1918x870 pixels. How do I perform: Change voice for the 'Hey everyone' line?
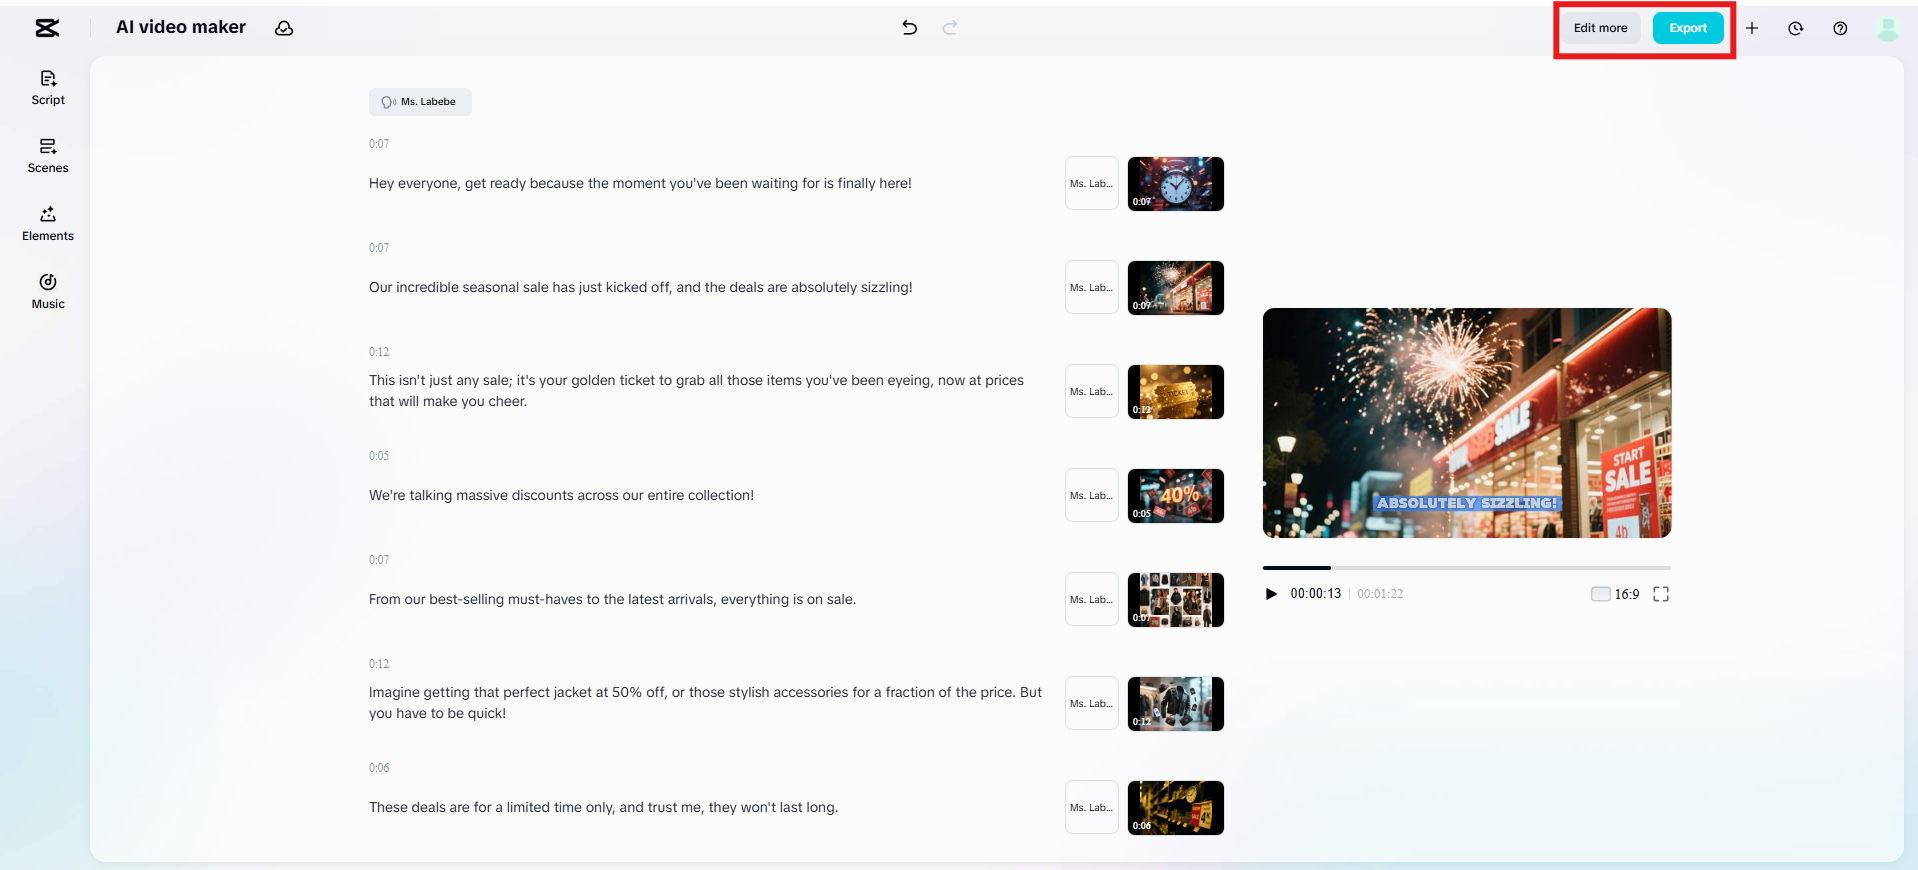1092,184
